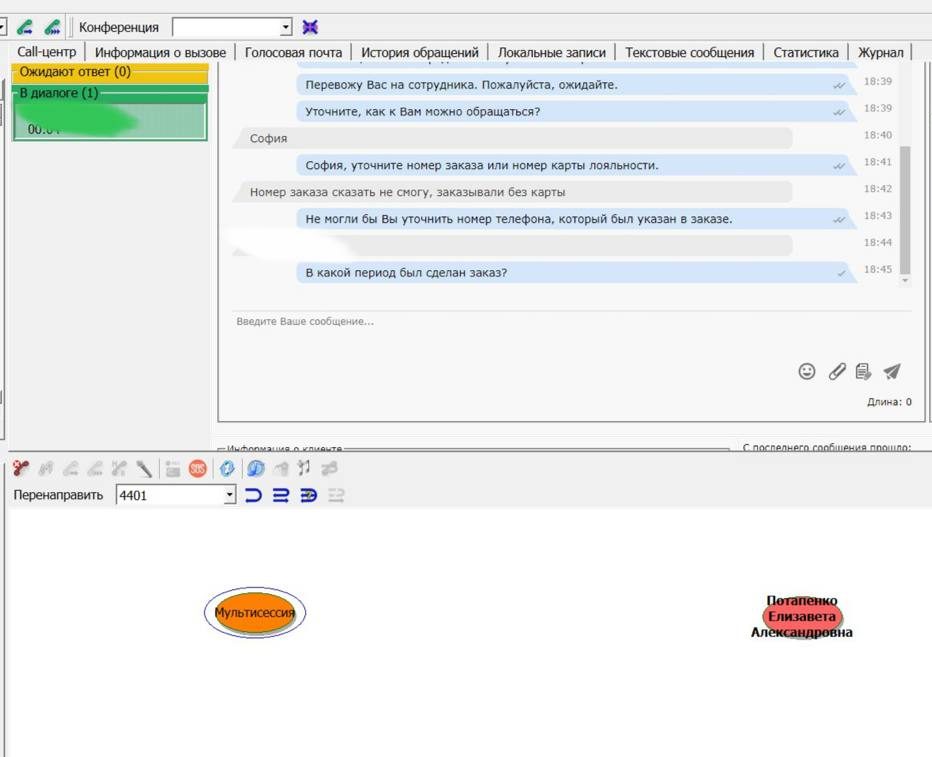Select the active dialog in В диалоге
Viewport: 932px width, 757px height.
point(109,122)
